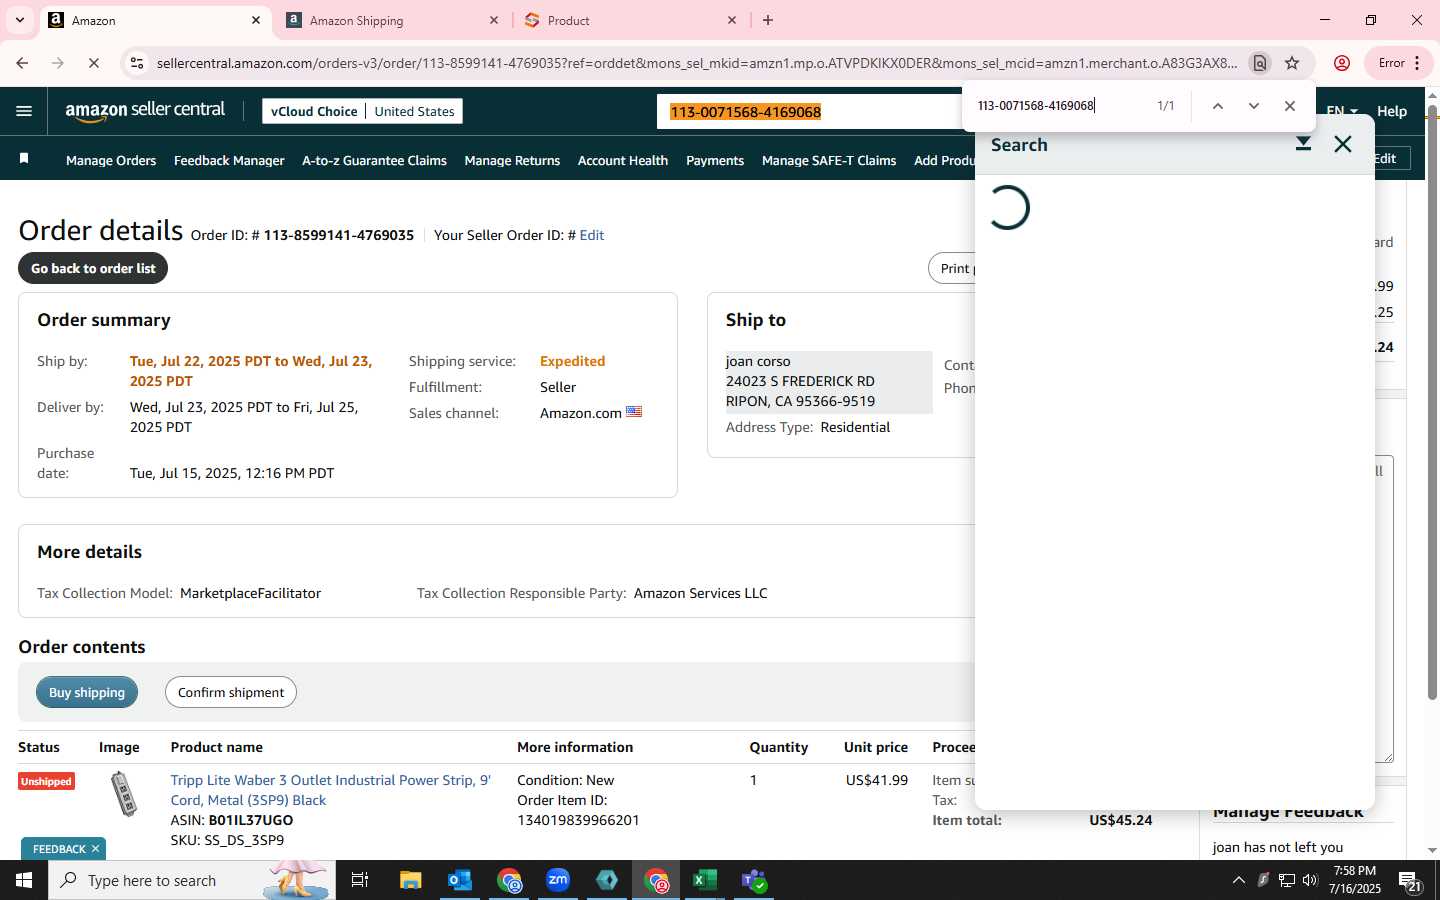
Task: Open the Error menu in Chrome toolbar
Action: [x=1399, y=63]
